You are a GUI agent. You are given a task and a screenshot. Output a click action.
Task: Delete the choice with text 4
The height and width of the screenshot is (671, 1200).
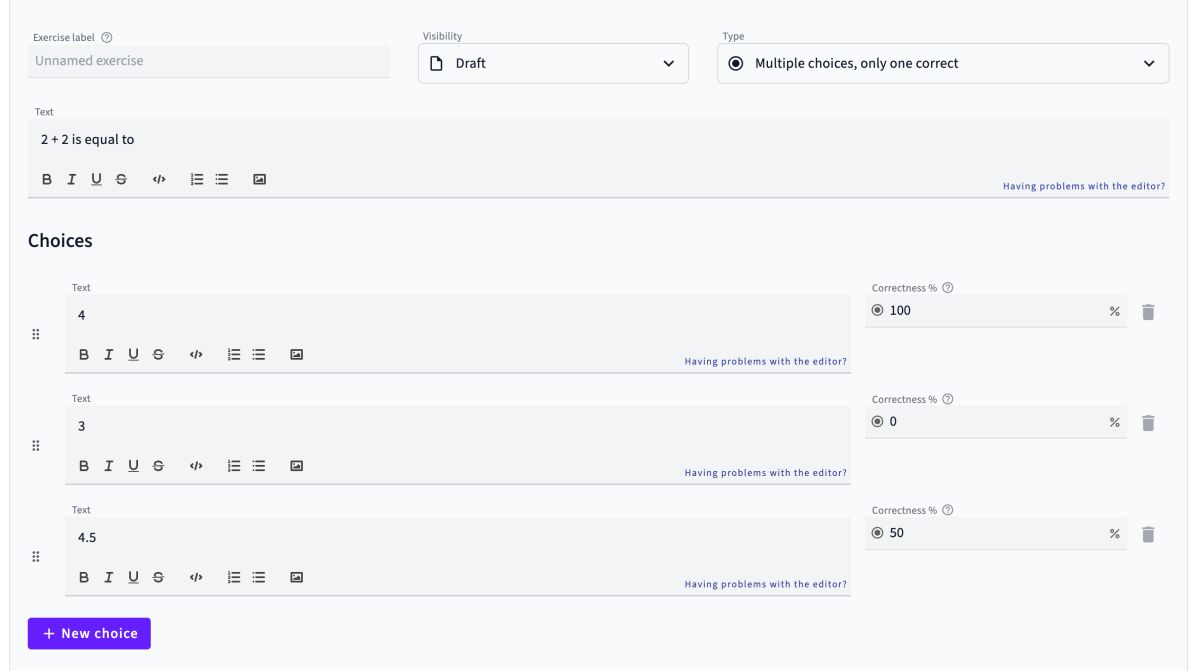pyautogui.click(x=1148, y=312)
